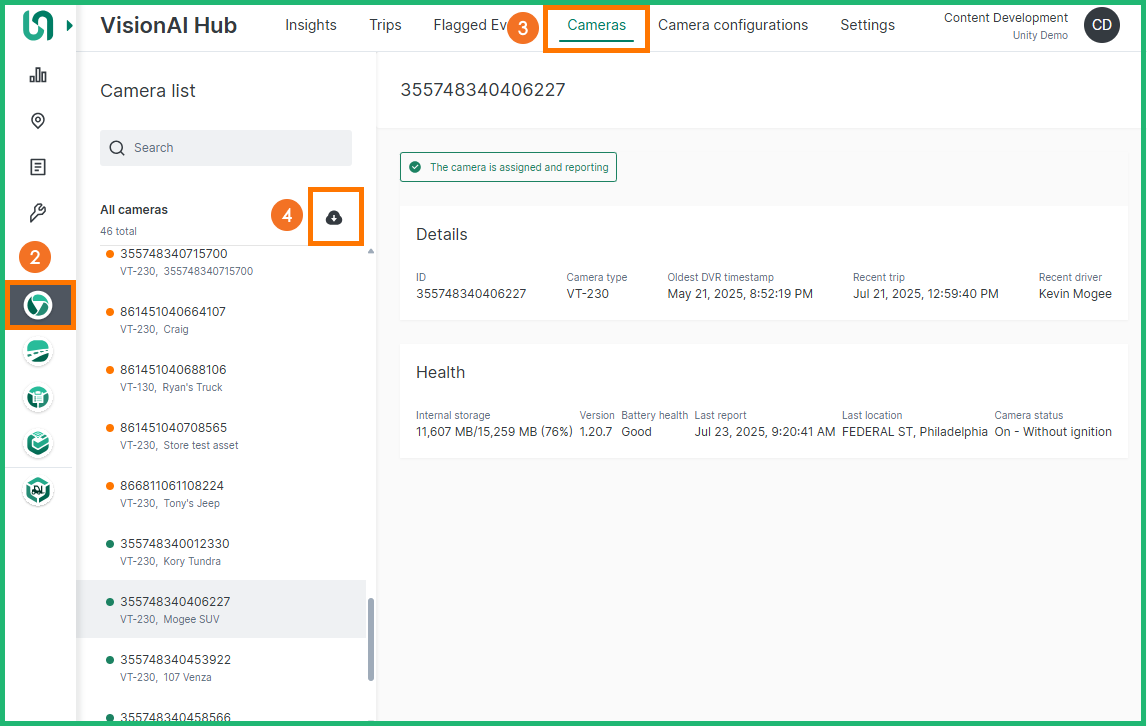The width and height of the screenshot is (1147, 726).
Task: Click the map location pin sidebar icon
Action: coord(38,121)
